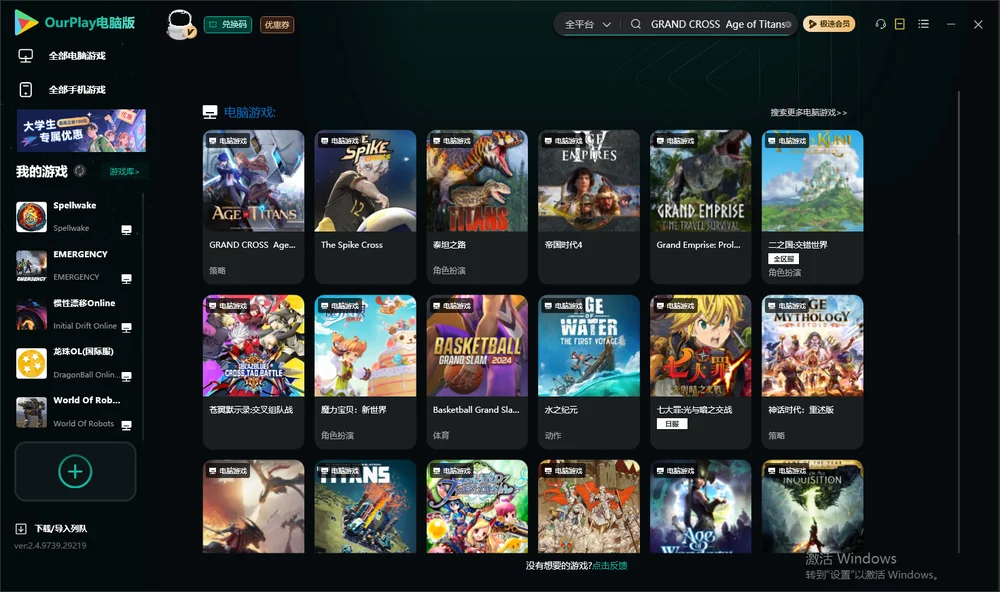Click the my games list scrollbar

143,316
